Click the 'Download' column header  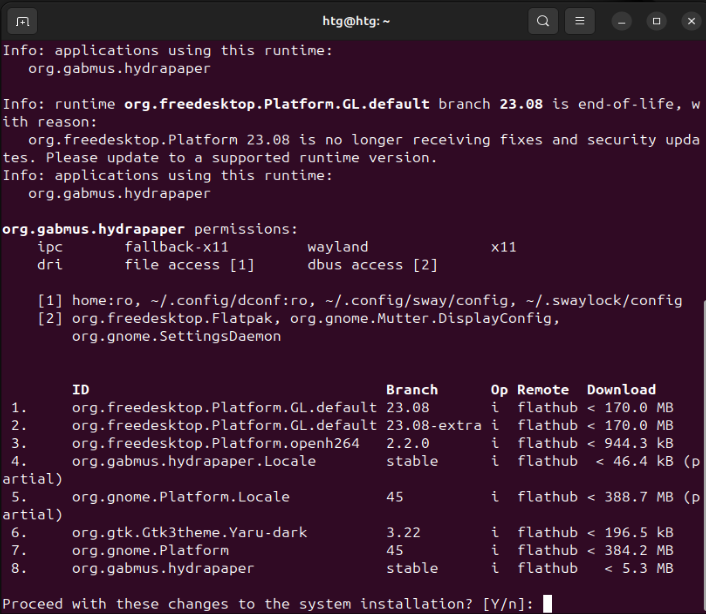coord(621,390)
